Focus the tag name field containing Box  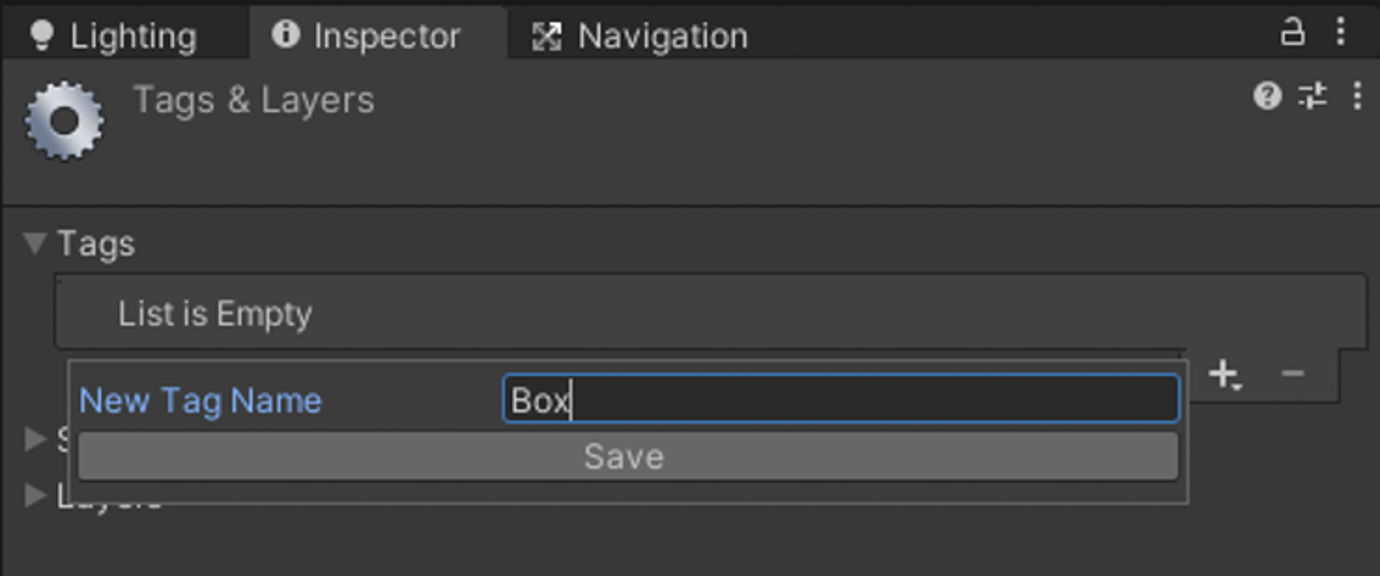click(x=841, y=399)
